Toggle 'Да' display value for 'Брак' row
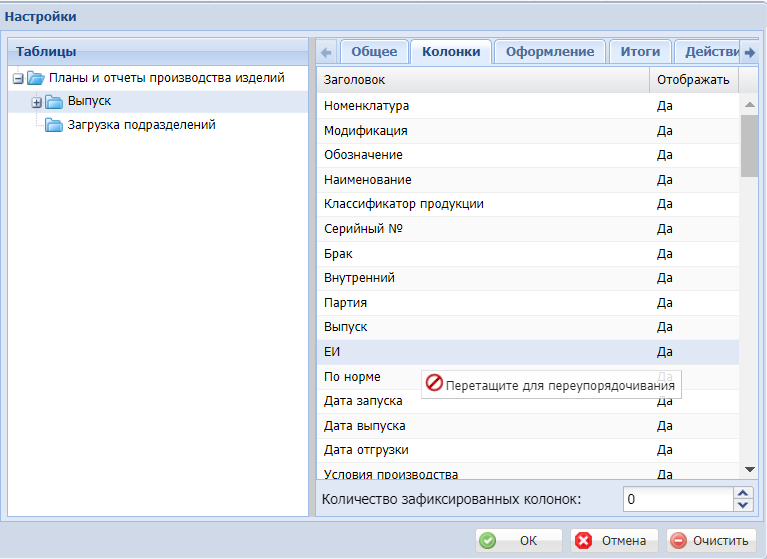The width and height of the screenshot is (767, 559). (x=665, y=254)
